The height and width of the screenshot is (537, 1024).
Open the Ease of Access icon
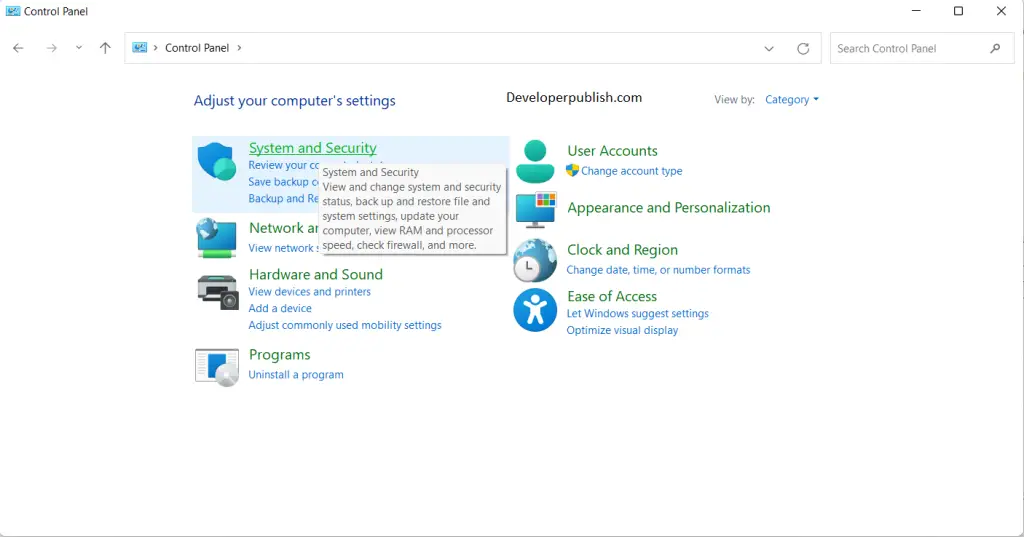pos(535,310)
